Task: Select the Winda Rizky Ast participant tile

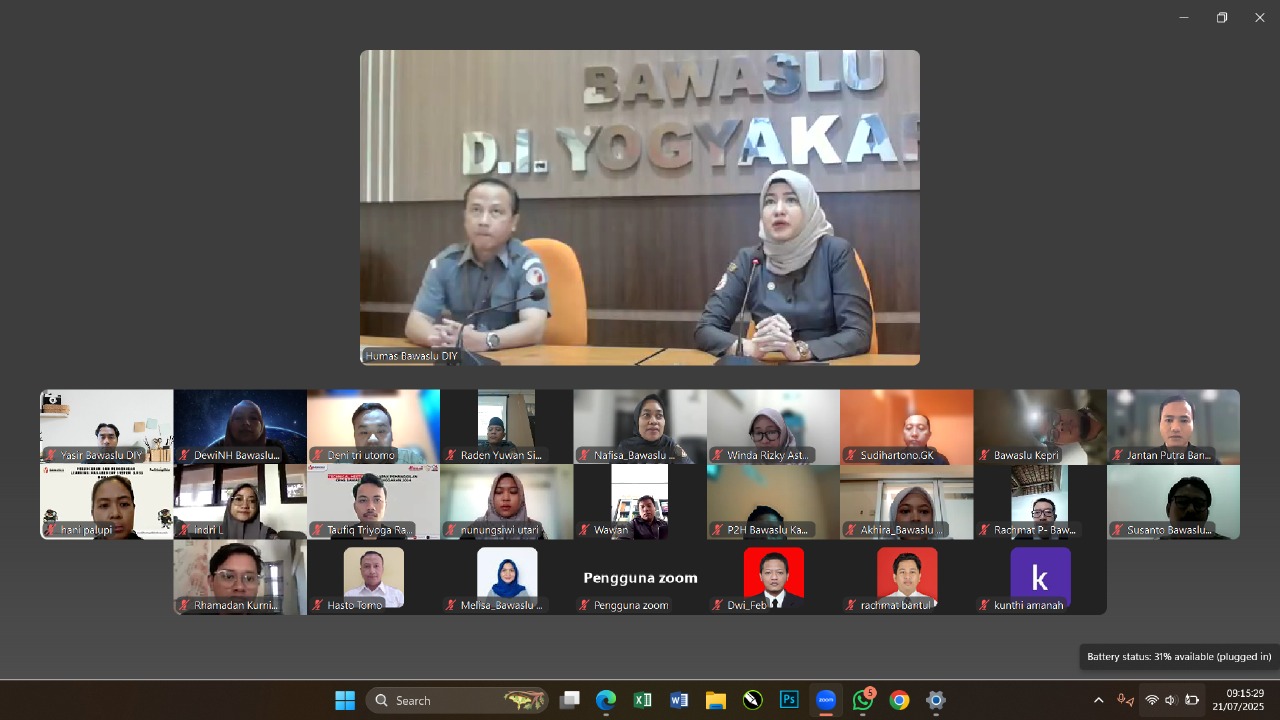Action: 773,427
